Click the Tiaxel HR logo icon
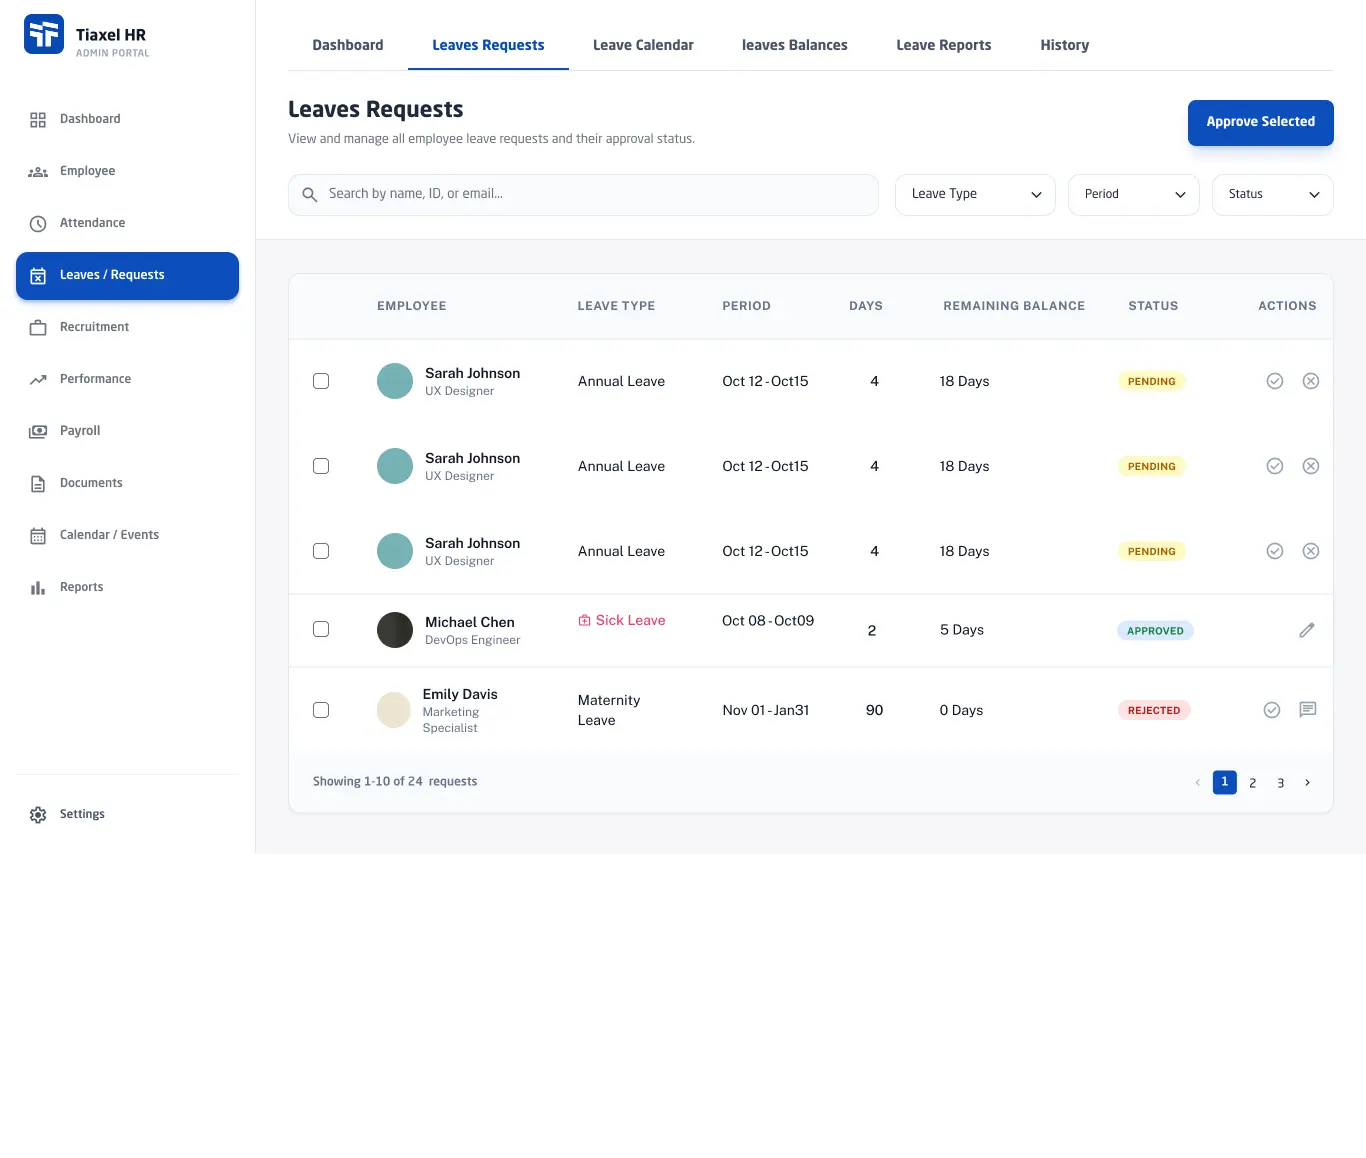Screen dimensions: 1366x1158 (44, 34)
